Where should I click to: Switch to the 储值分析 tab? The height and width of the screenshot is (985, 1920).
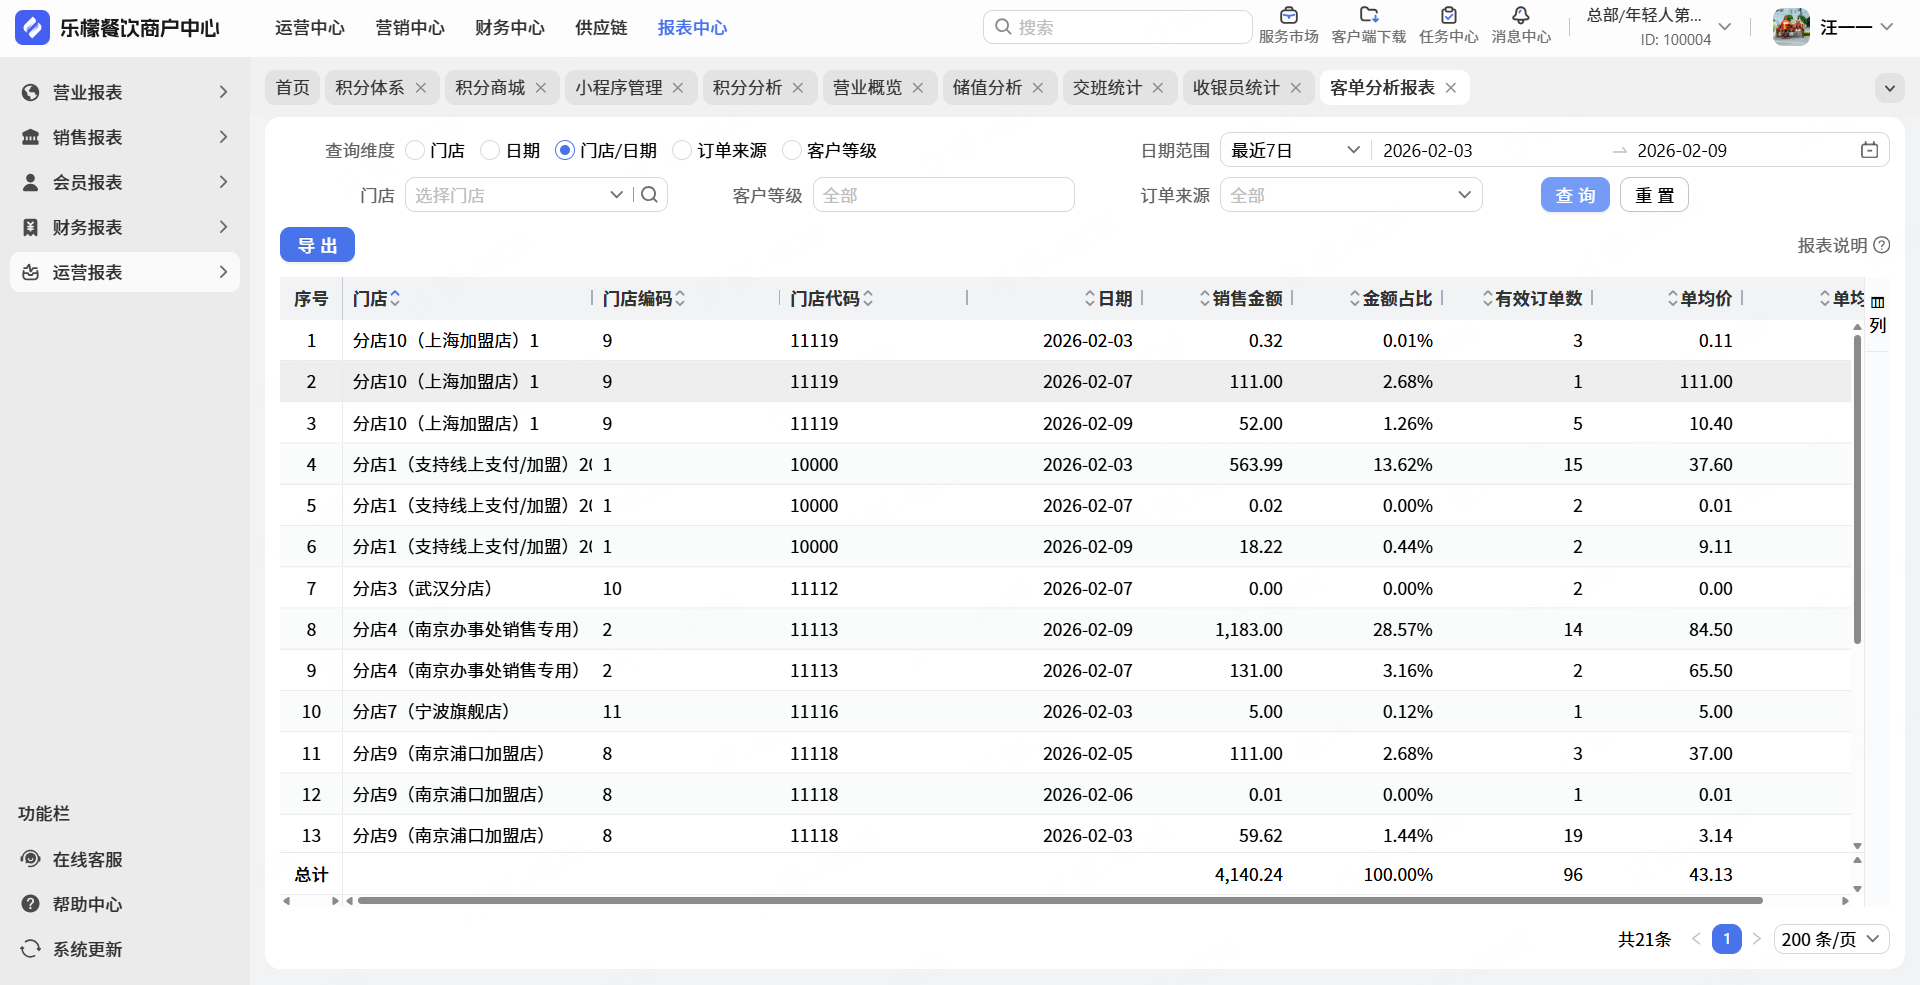[x=987, y=88]
